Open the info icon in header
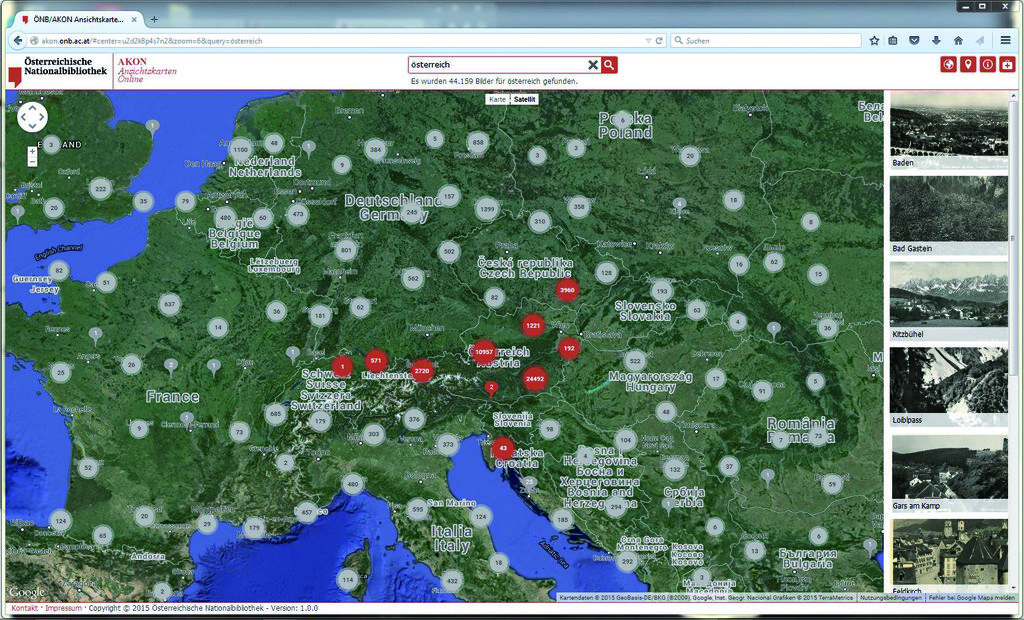The height and width of the screenshot is (620, 1024). coord(987,64)
